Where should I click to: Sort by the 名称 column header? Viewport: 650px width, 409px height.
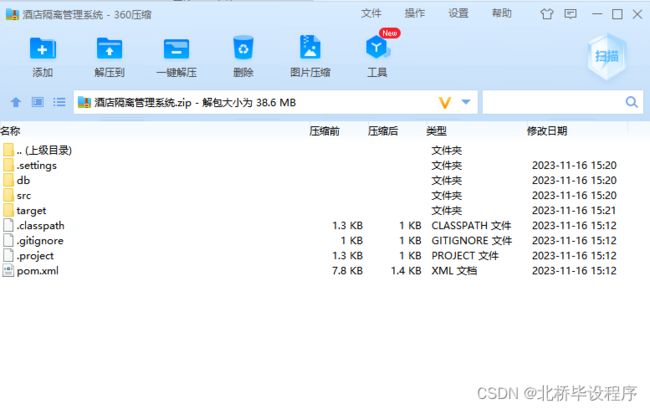10,131
